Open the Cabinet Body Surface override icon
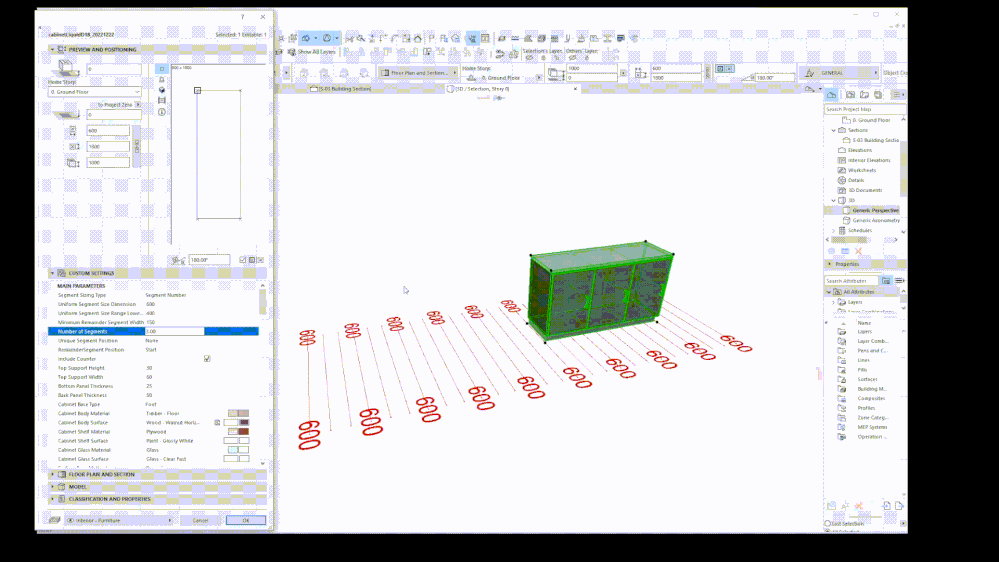The height and width of the screenshot is (562, 999). pyautogui.click(x=217, y=422)
